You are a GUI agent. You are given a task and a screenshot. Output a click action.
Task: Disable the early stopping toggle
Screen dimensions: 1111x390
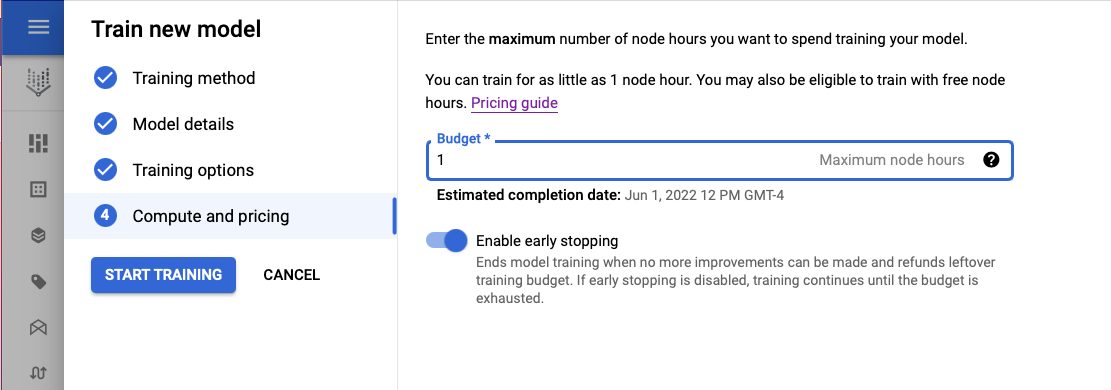(447, 240)
